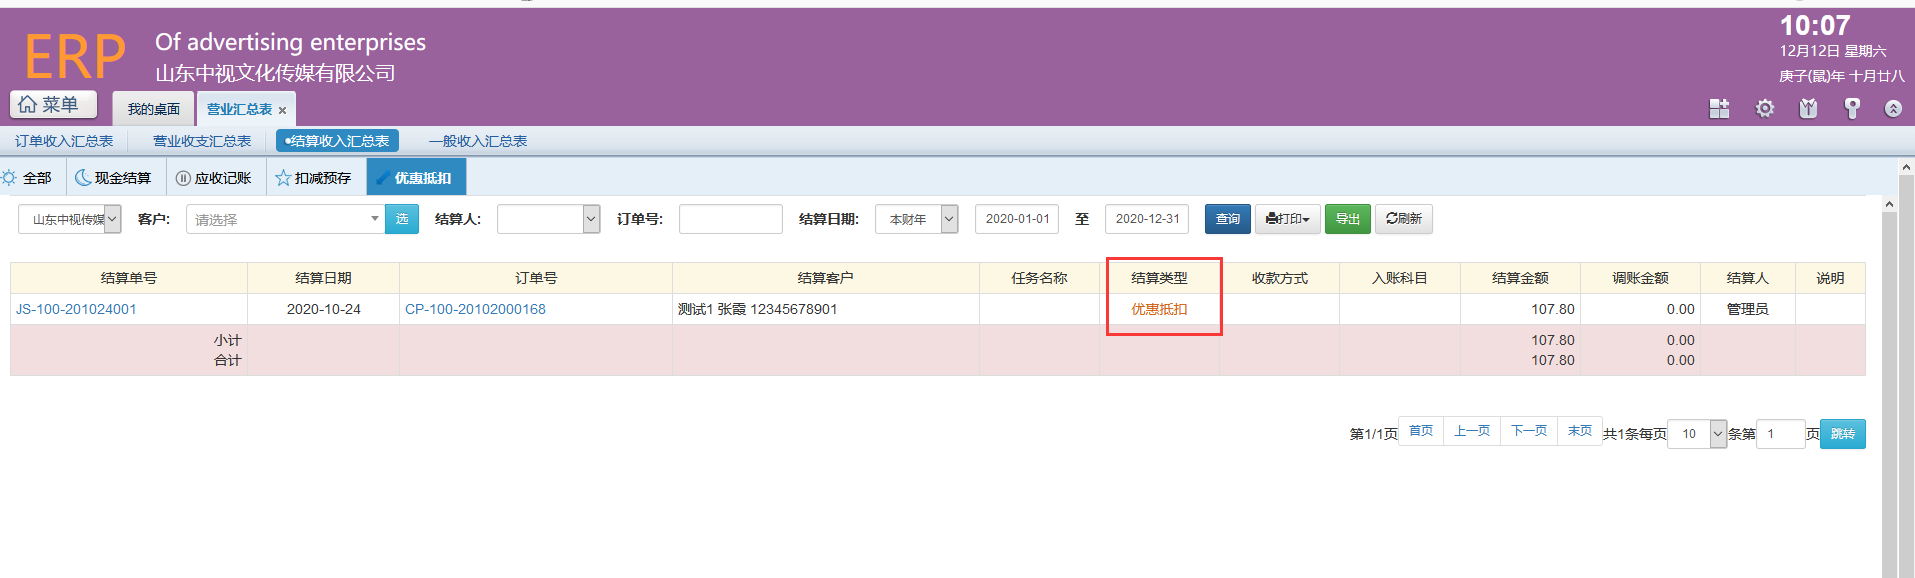This screenshot has height=578, width=1915.
Task: Open the 结算人 dropdown
Action: pyautogui.click(x=548, y=219)
